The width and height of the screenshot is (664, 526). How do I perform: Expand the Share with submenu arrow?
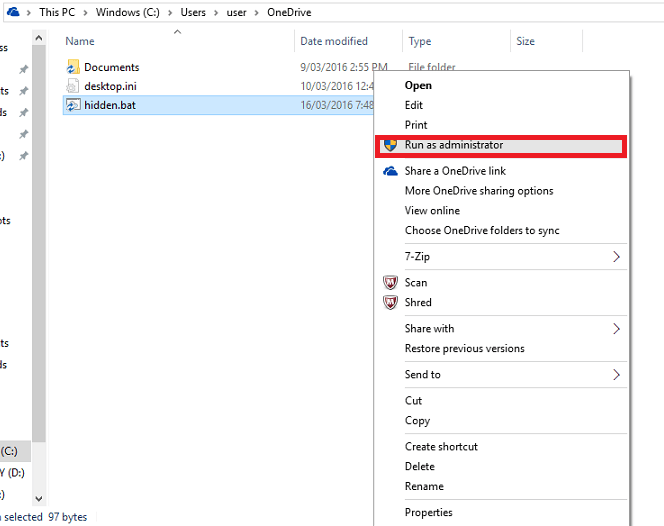click(617, 329)
